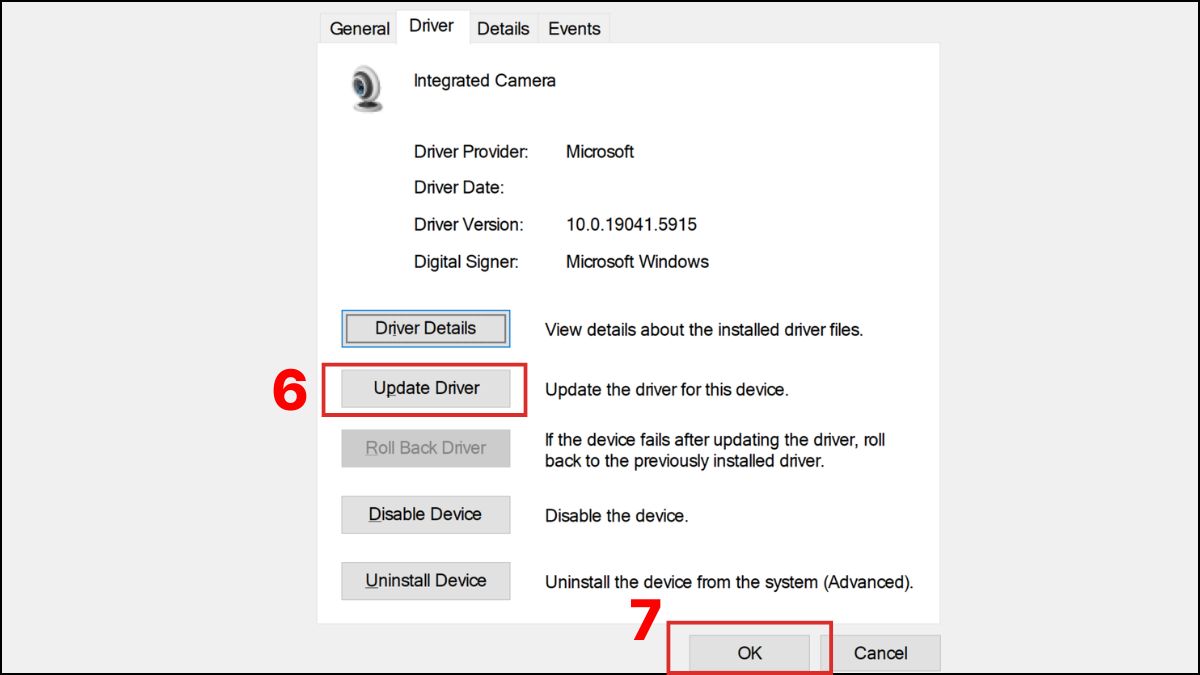Open Driver Details
1200x675 pixels.
coord(425,328)
